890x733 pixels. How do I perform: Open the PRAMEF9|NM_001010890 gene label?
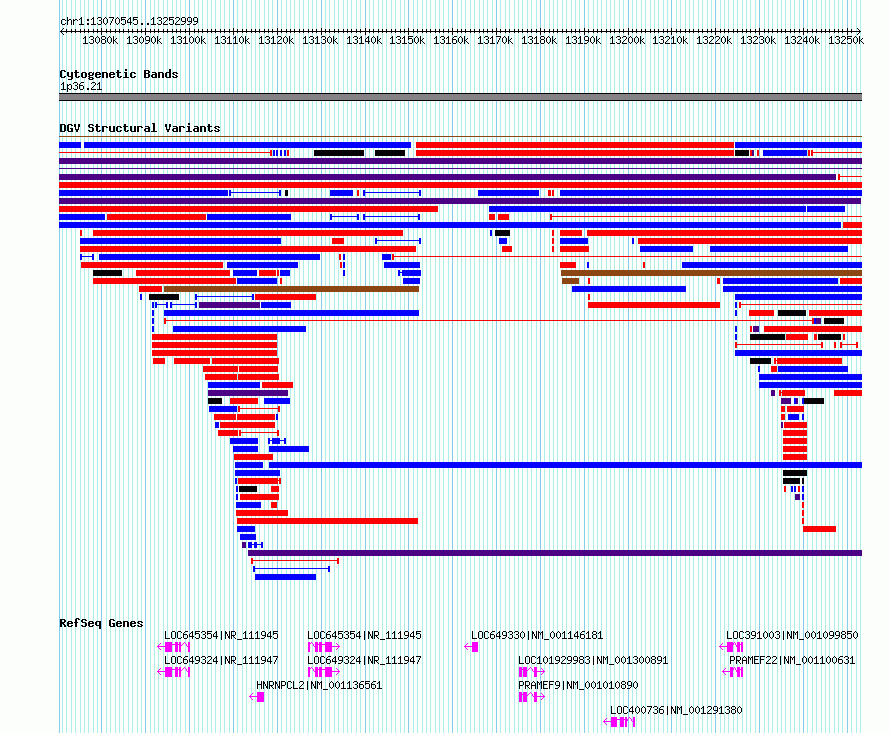(x=578, y=685)
